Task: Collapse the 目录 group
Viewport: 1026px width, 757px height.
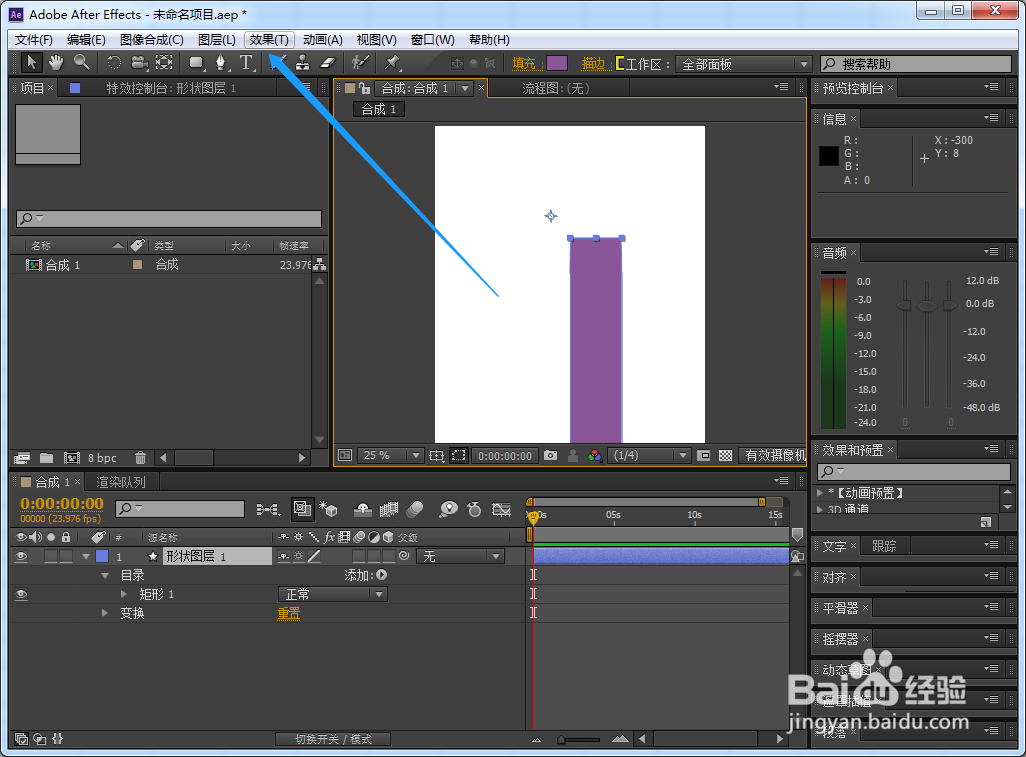Action: point(105,576)
